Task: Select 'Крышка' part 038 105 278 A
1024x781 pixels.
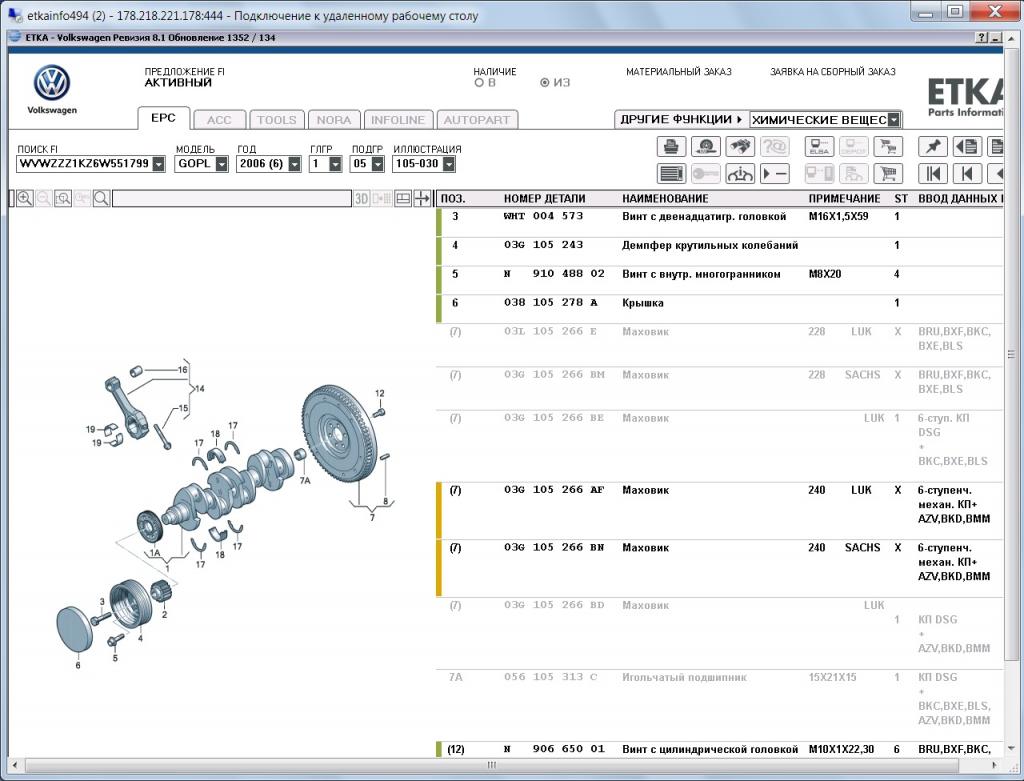Action: (x=720, y=308)
